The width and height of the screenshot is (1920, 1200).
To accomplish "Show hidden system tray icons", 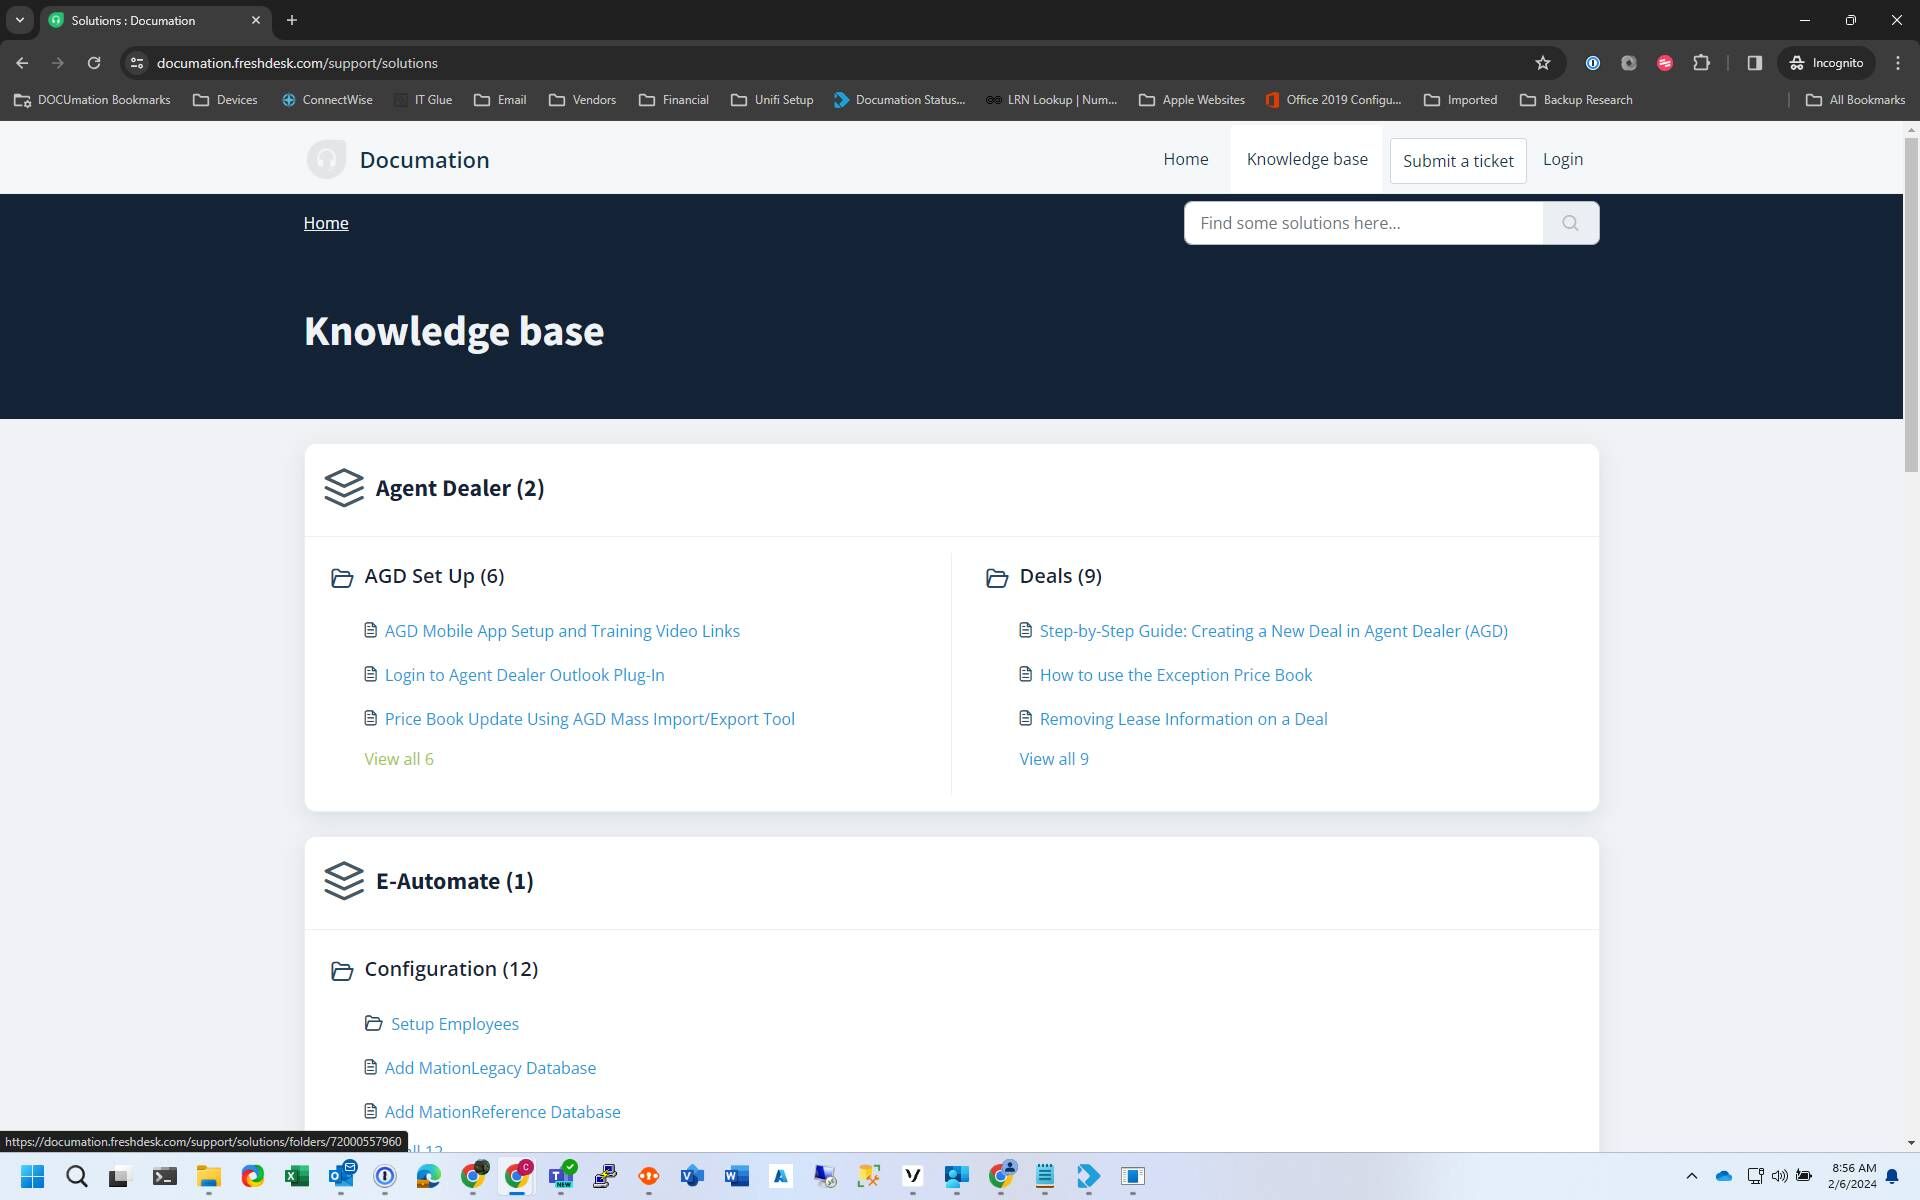I will click(1691, 1176).
